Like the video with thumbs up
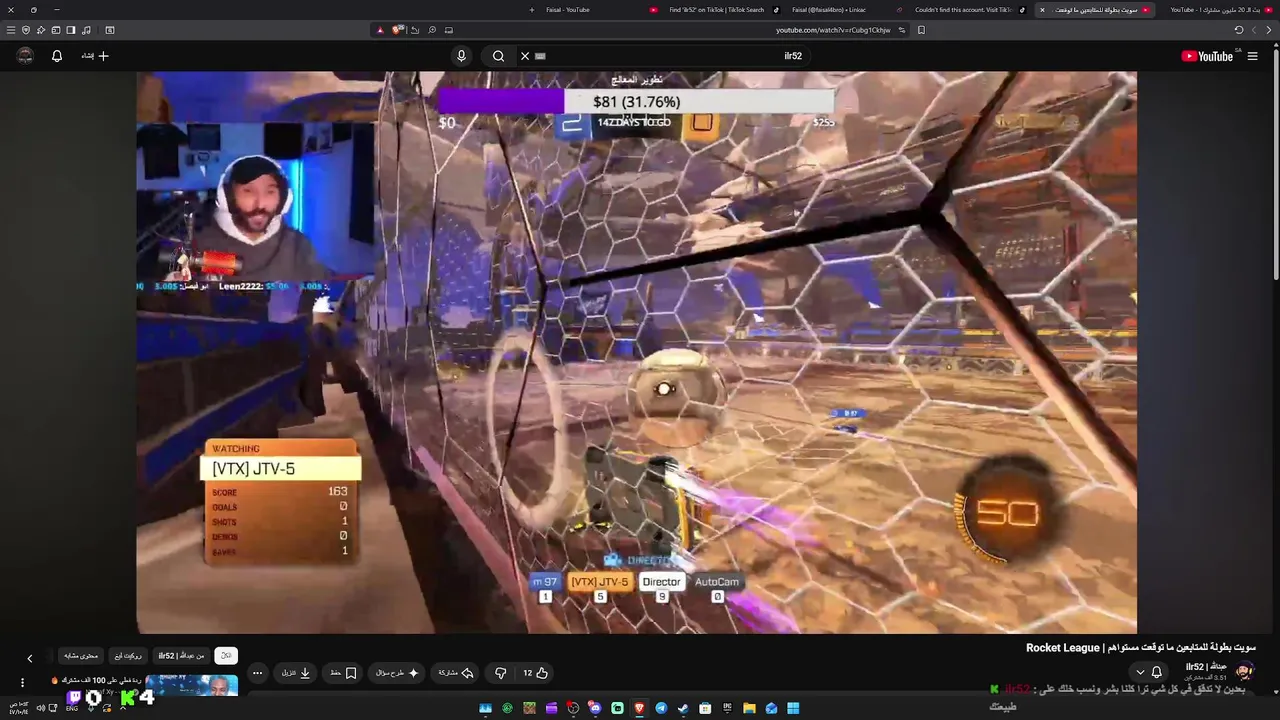1280x720 pixels. (x=536, y=673)
